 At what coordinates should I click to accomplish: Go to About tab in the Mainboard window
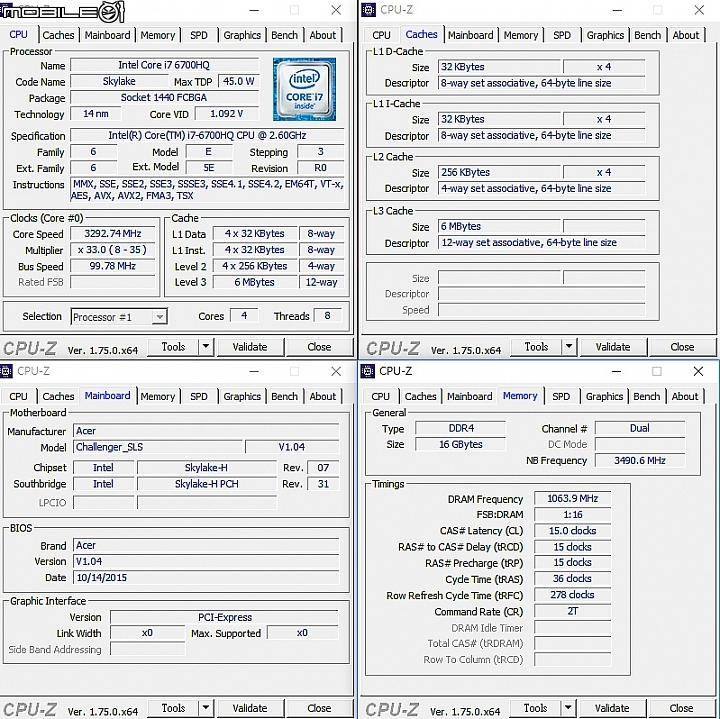(322, 396)
